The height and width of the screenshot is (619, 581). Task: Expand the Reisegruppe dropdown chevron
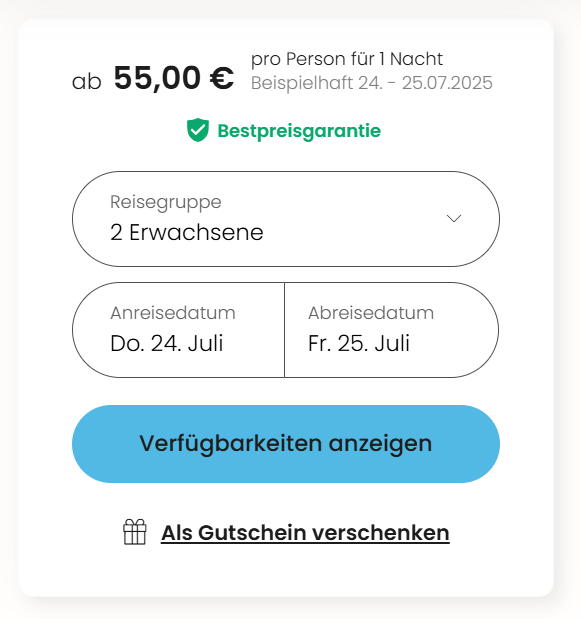454,218
